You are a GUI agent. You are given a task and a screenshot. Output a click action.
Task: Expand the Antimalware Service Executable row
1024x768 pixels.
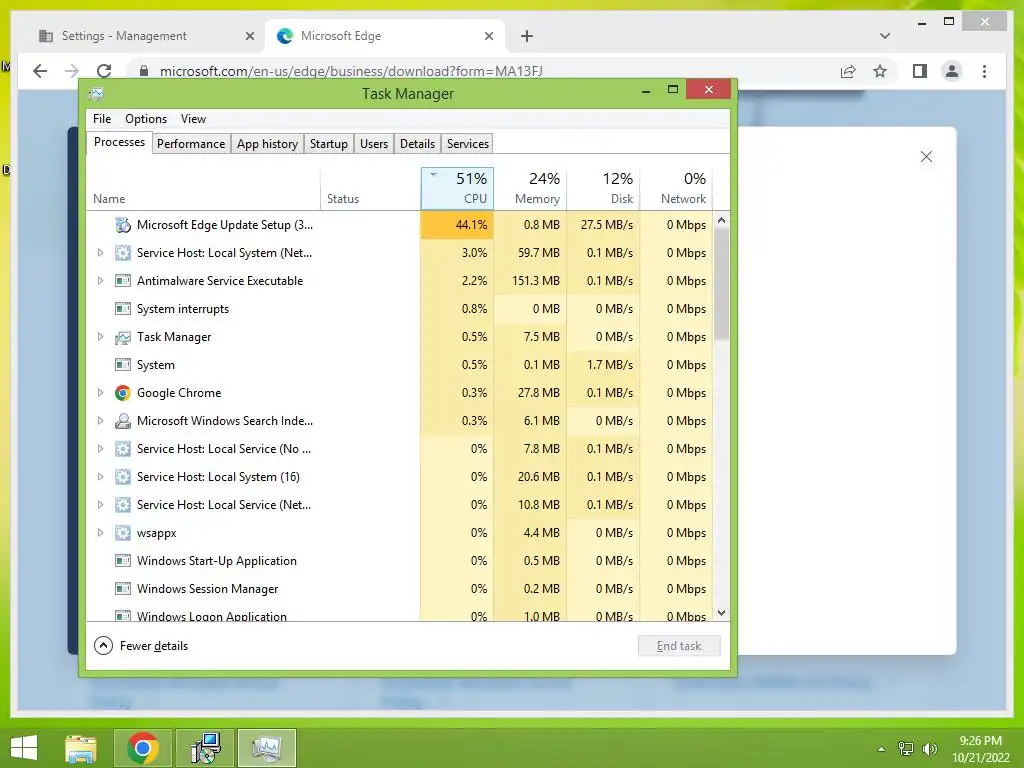(x=100, y=281)
